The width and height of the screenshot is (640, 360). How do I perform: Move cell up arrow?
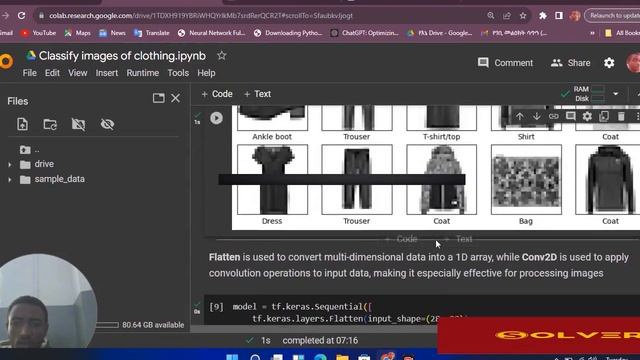pos(519,116)
